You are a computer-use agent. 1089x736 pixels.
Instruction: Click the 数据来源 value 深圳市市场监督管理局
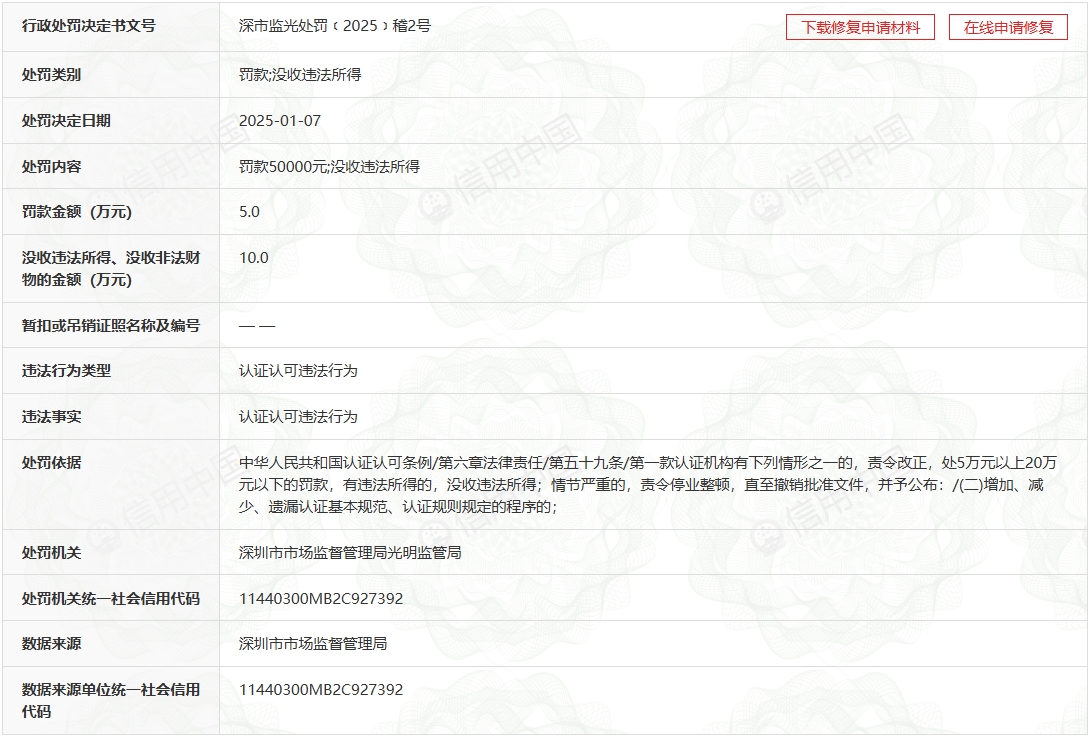coord(313,643)
